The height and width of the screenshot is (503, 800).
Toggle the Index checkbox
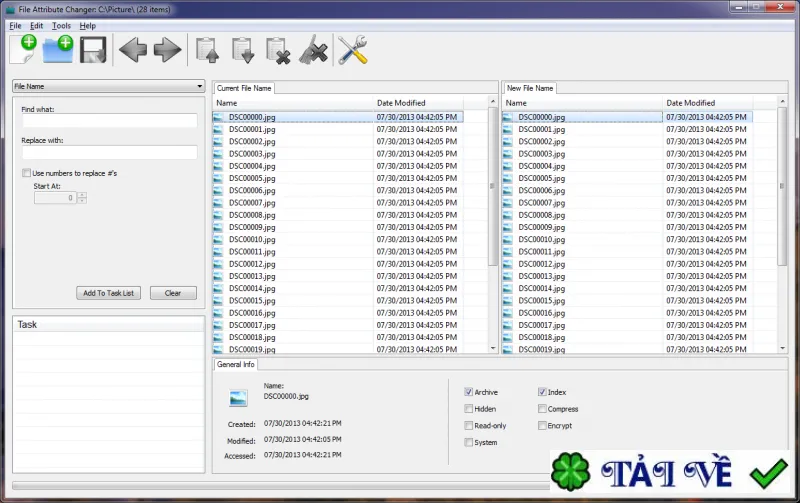click(x=542, y=392)
